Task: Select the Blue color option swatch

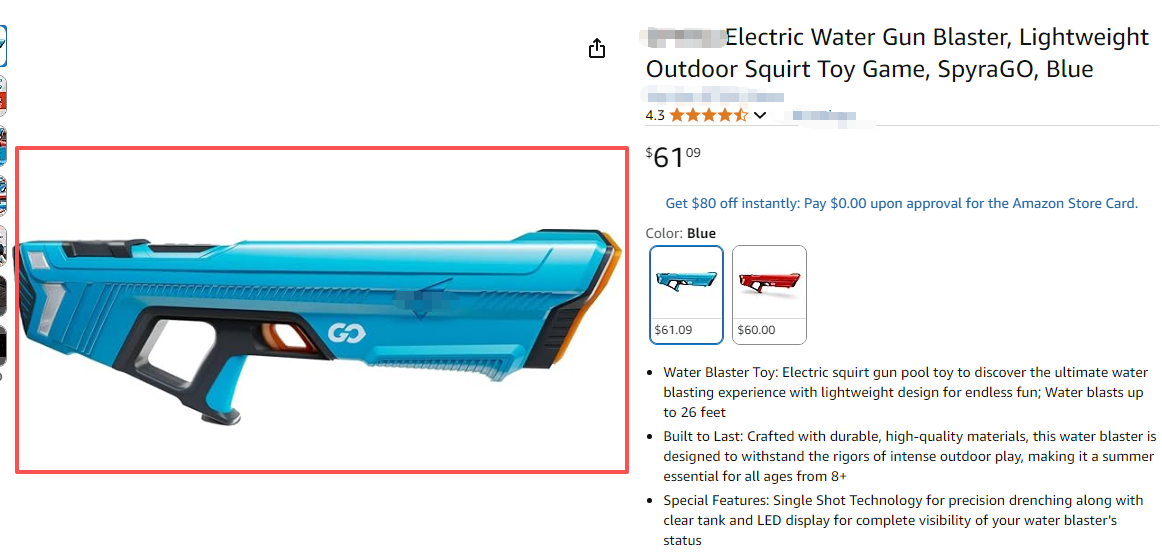Action: point(686,294)
